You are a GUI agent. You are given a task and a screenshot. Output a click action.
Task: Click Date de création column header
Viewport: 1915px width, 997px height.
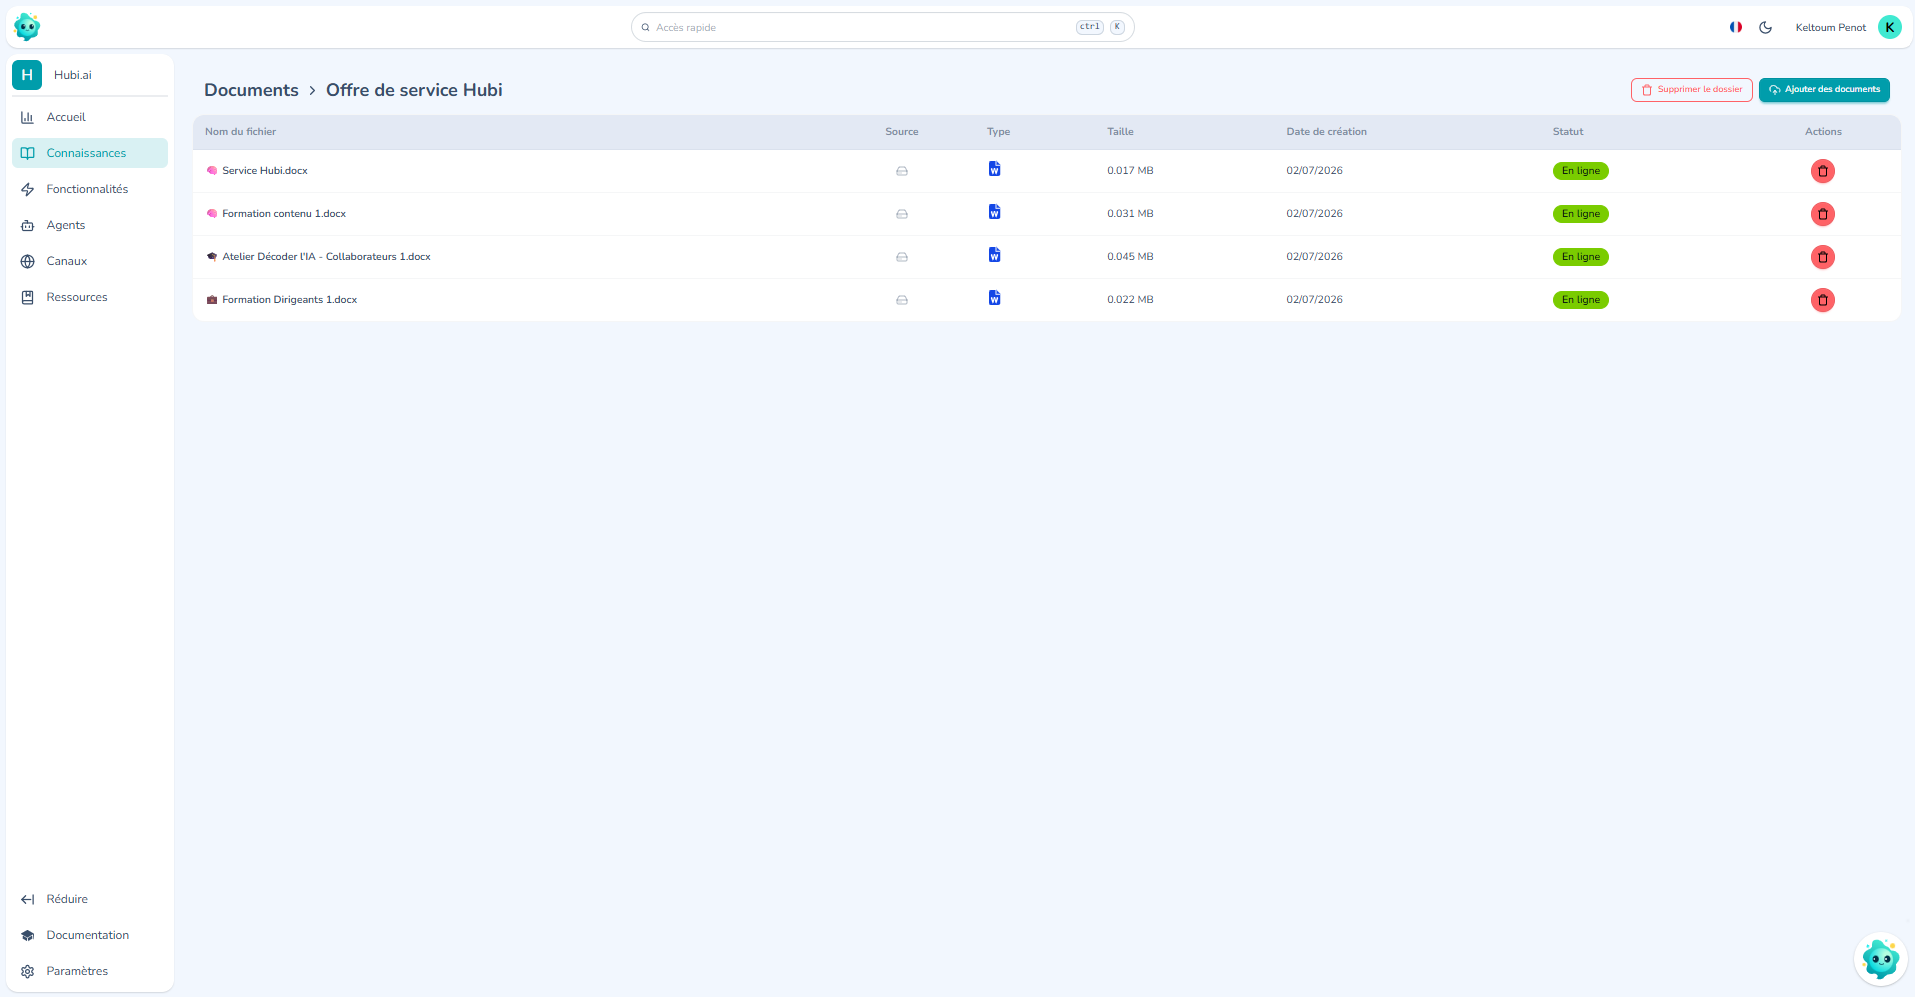tap(1326, 132)
